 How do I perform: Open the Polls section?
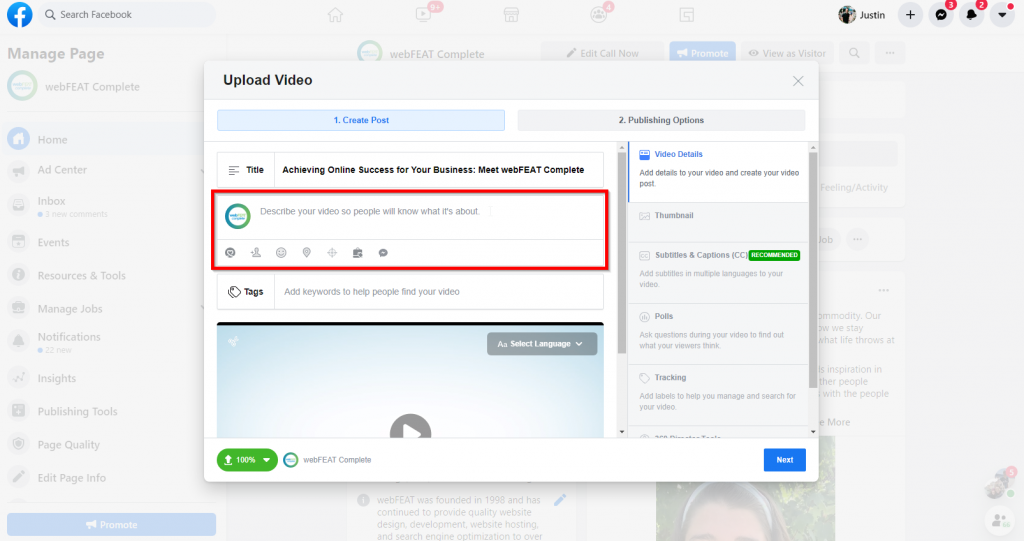click(718, 334)
